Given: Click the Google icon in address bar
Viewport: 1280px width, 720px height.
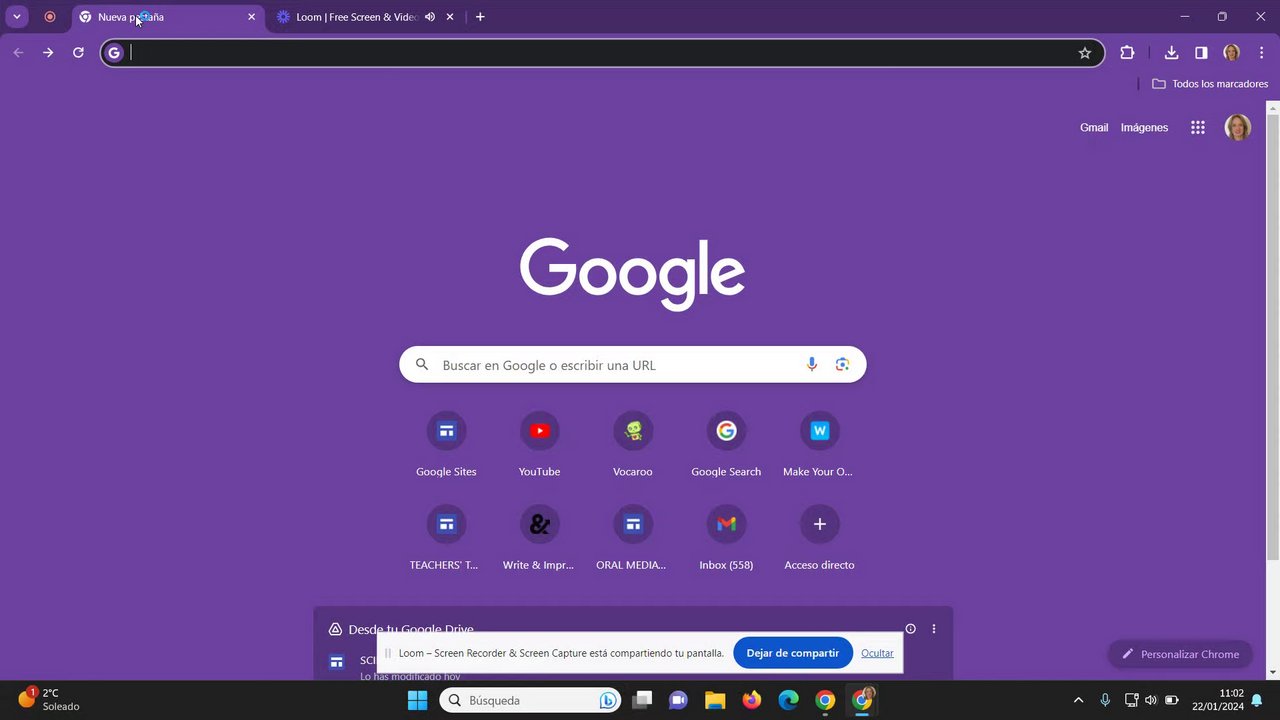Looking at the screenshot, I should tap(115, 53).
